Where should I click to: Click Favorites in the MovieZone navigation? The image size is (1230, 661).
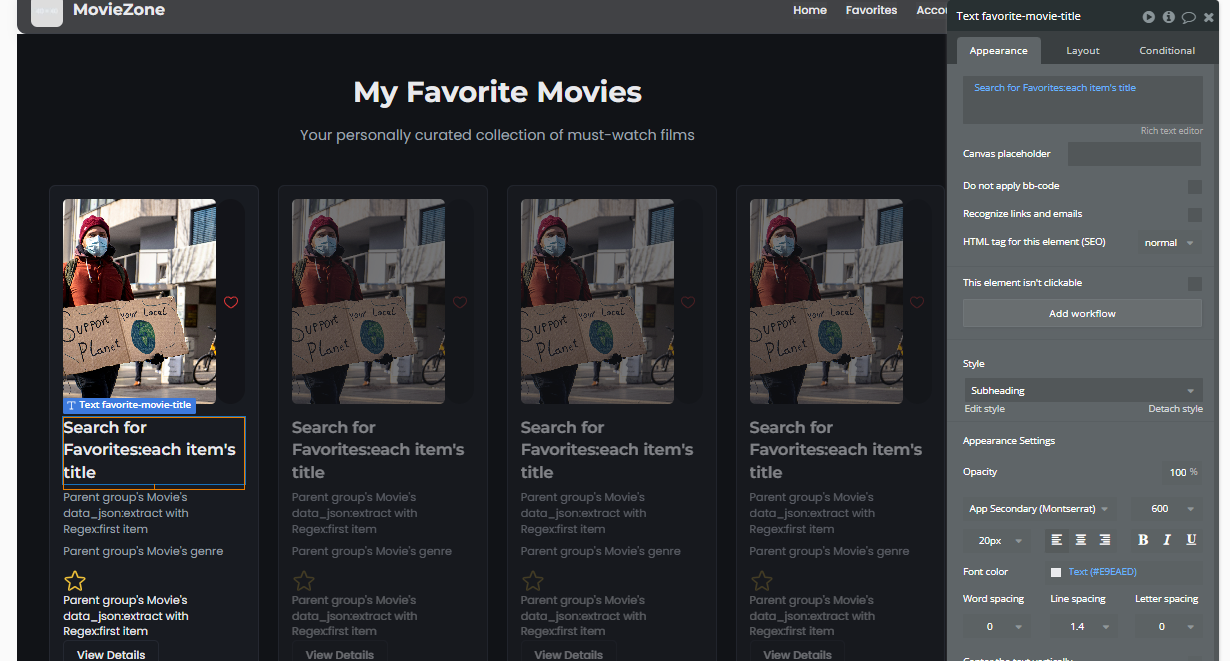click(871, 10)
